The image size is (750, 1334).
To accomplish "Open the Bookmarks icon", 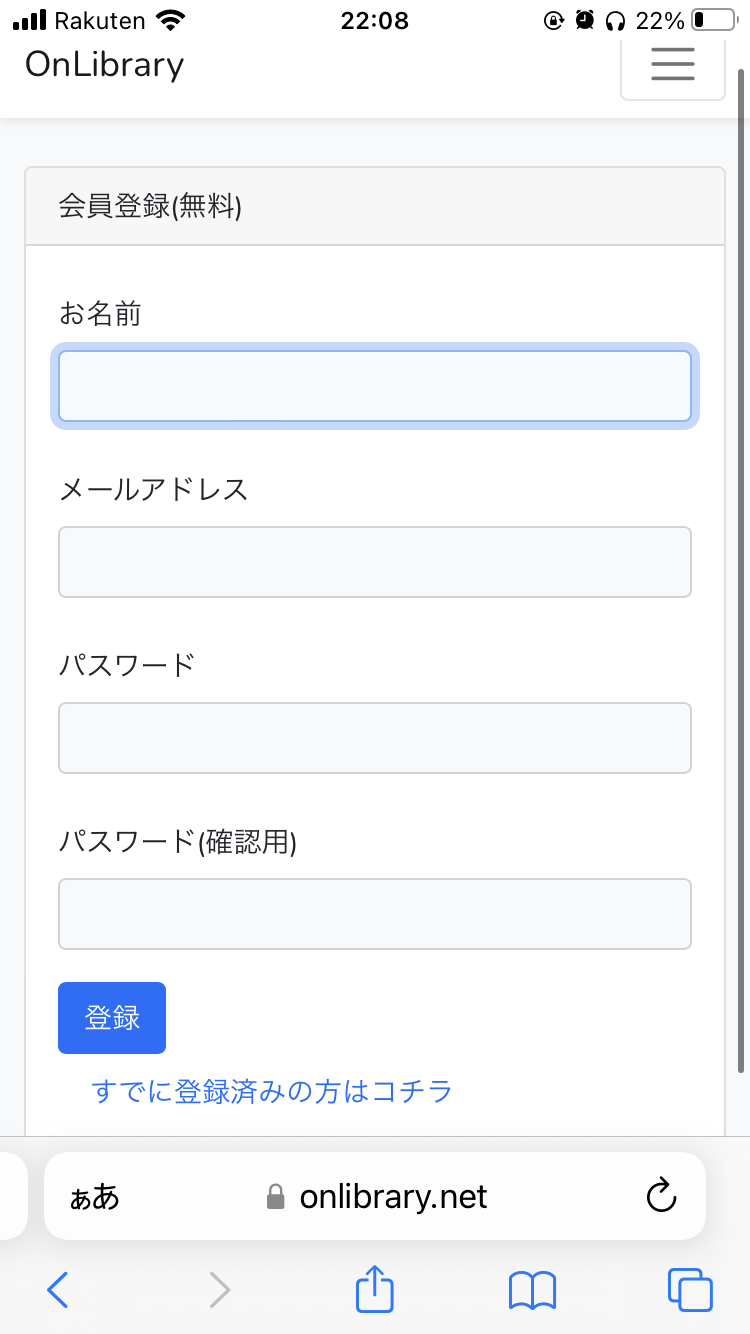I will (x=531, y=1290).
